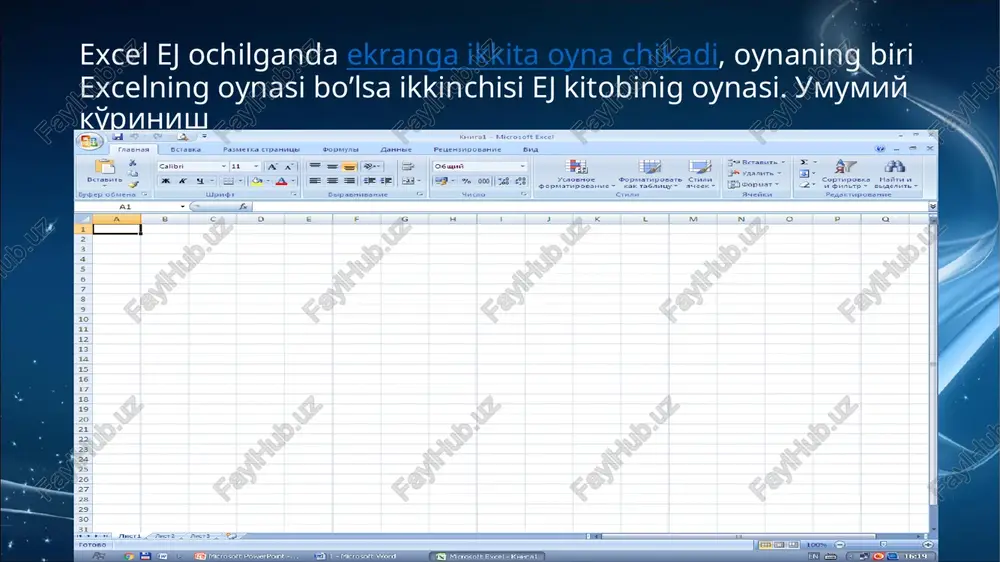Open Условное форматирование conditional formatting
The width and height of the screenshot is (1000, 562).
(576, 174)
